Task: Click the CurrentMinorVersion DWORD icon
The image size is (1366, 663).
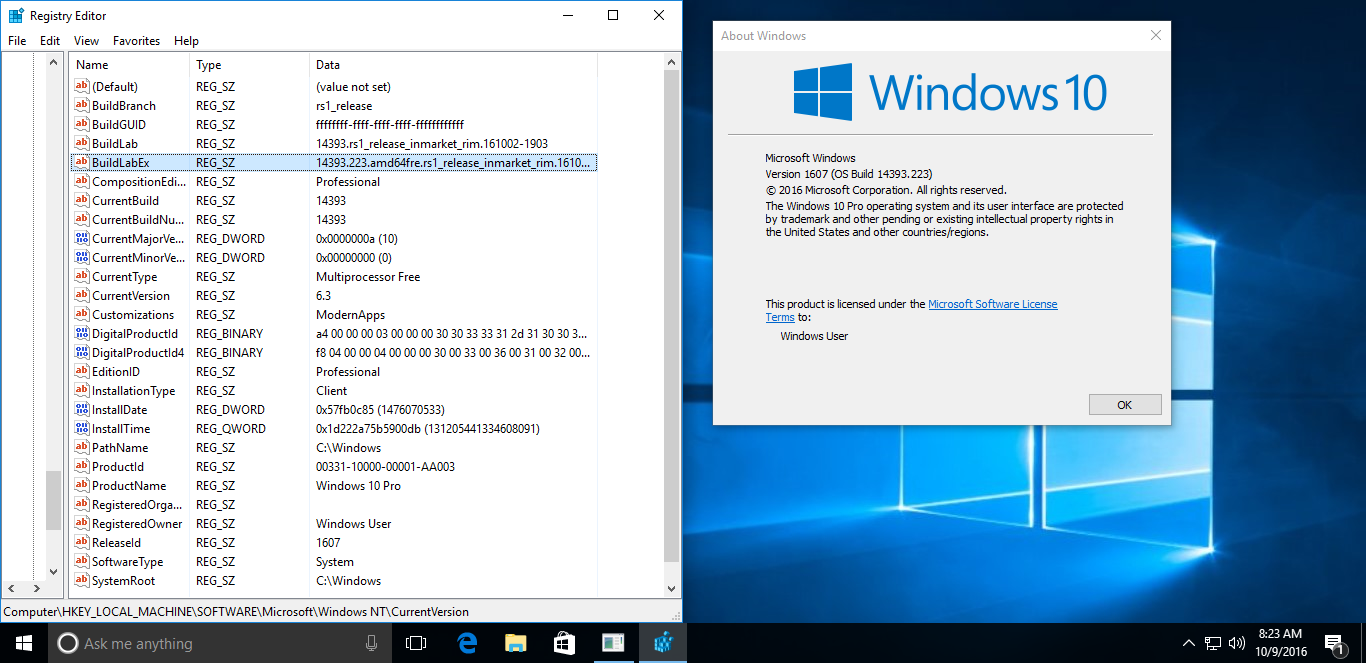Action: click(x=82, y=258)
